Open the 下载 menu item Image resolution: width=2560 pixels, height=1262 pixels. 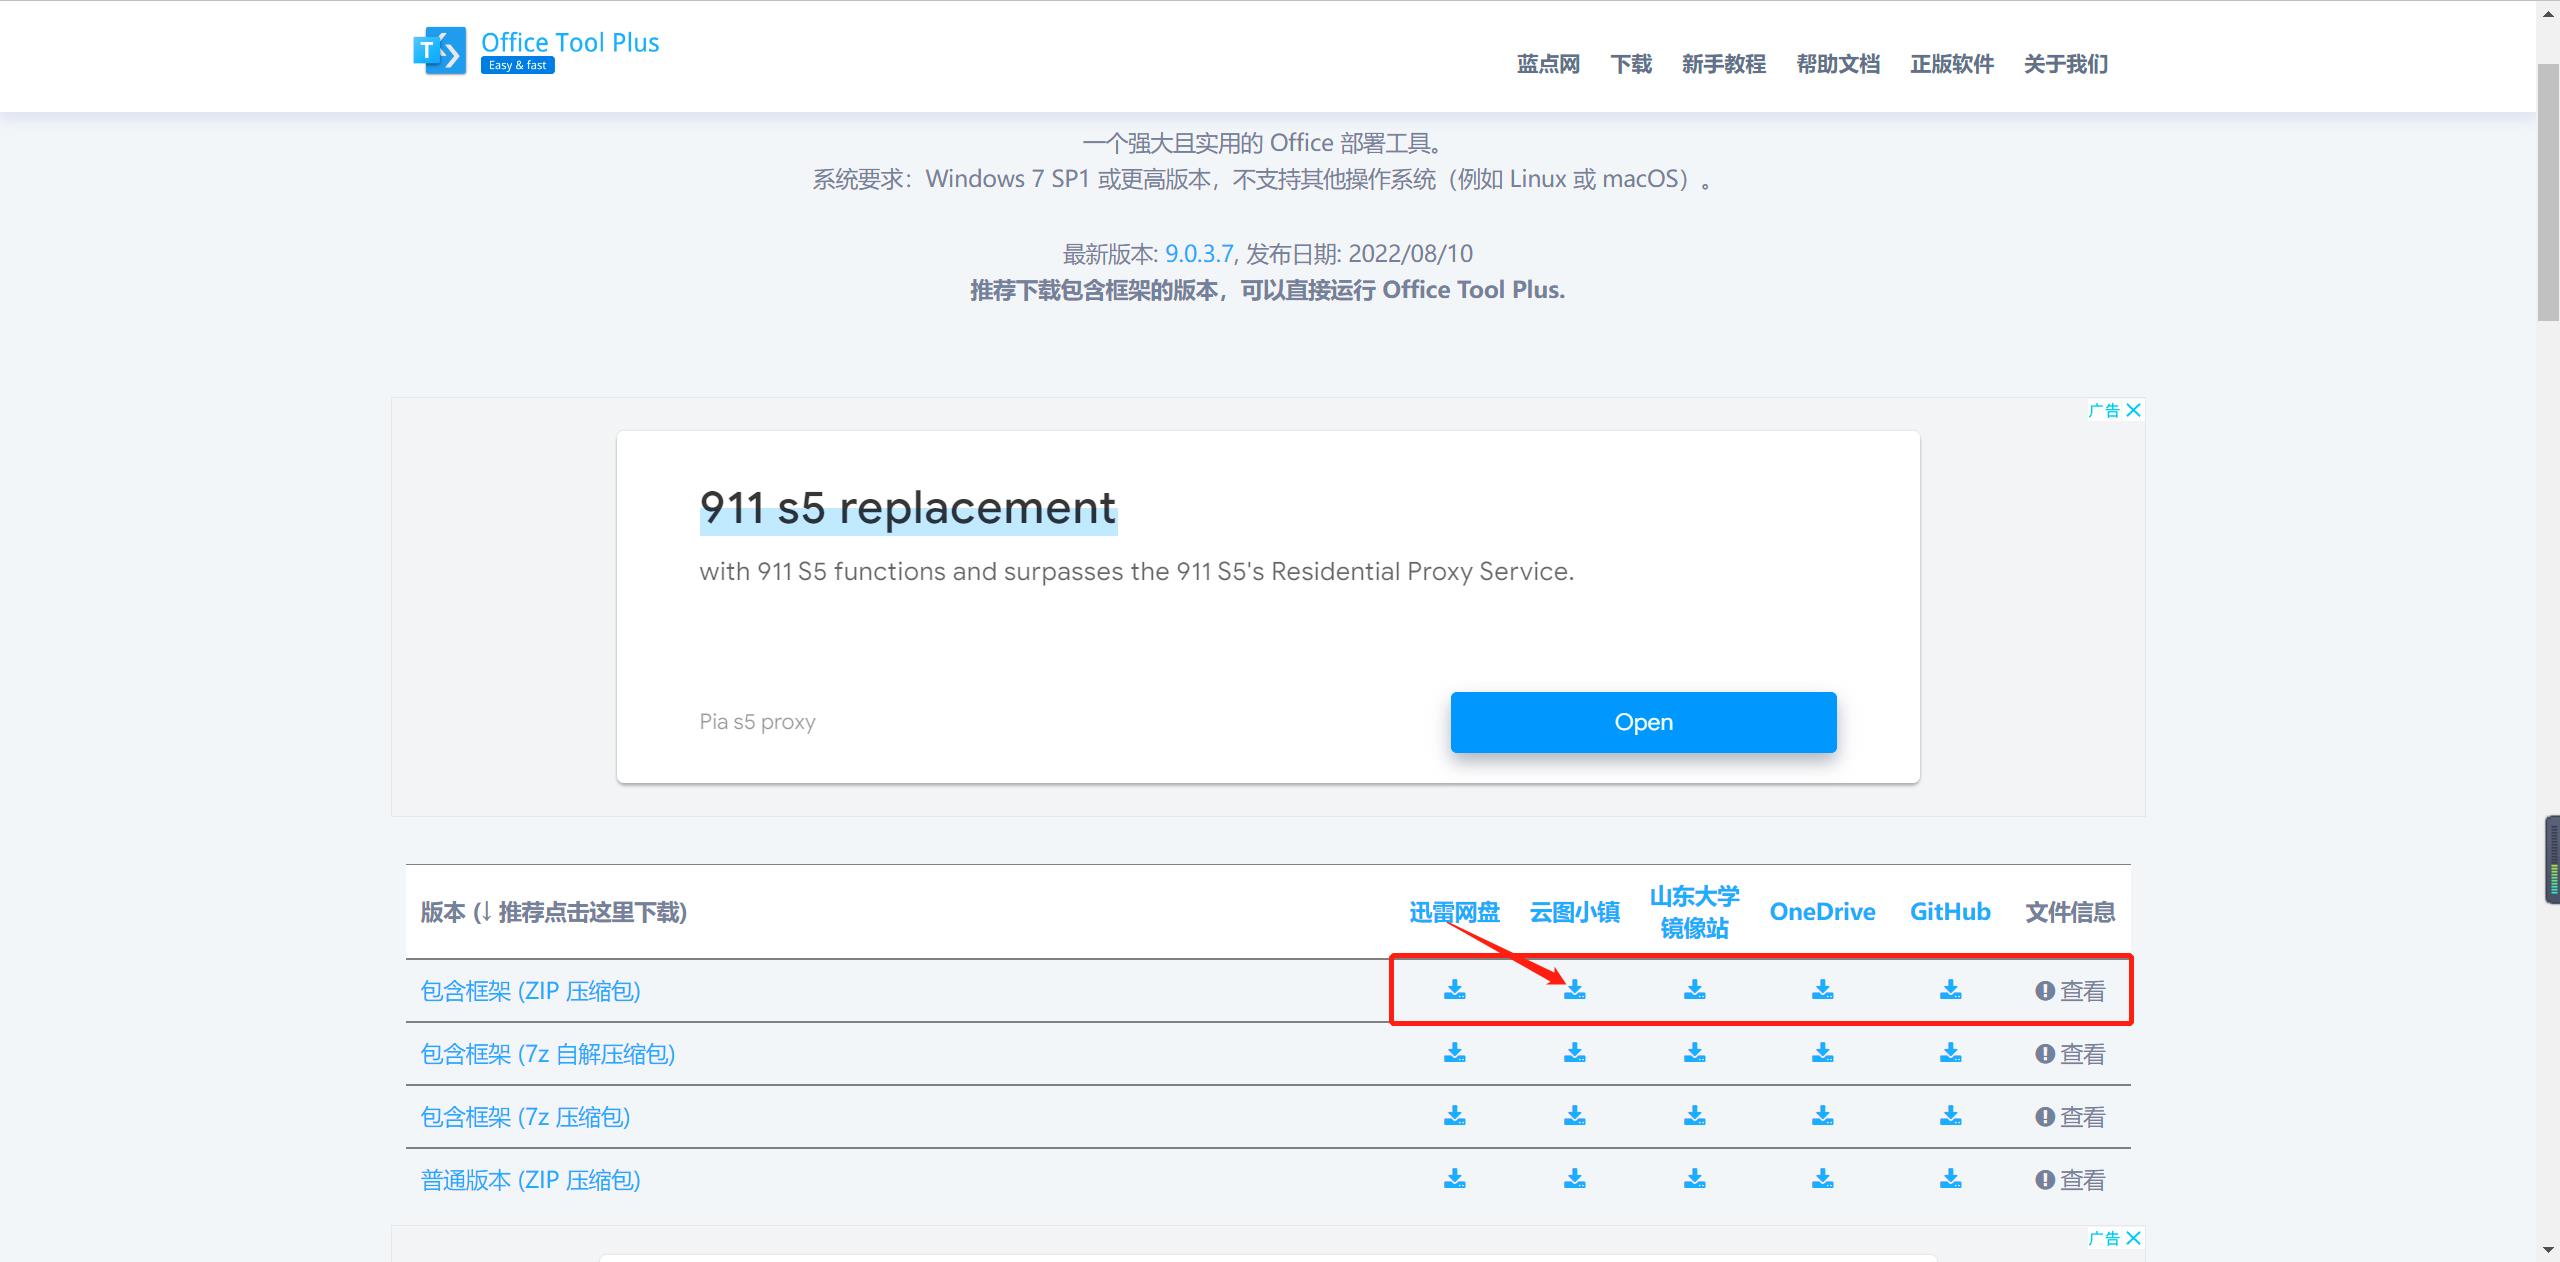click(1631, 64)
